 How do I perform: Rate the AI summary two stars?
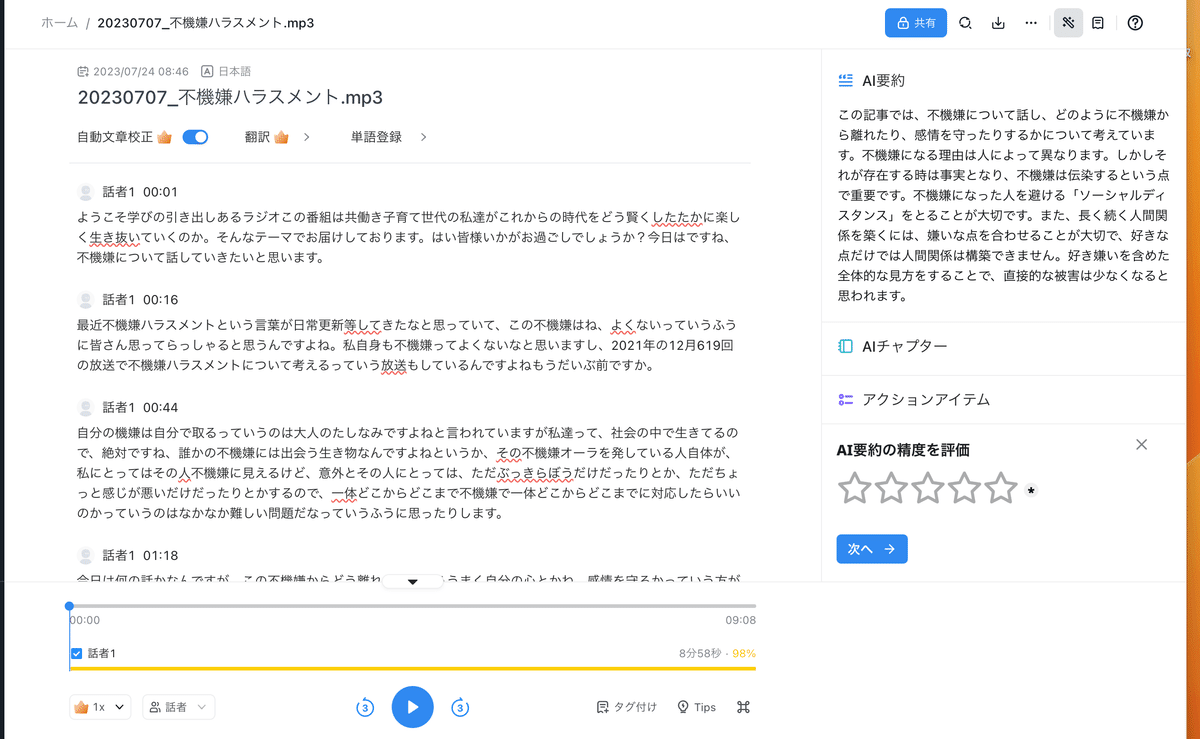(x=891, y=489)
